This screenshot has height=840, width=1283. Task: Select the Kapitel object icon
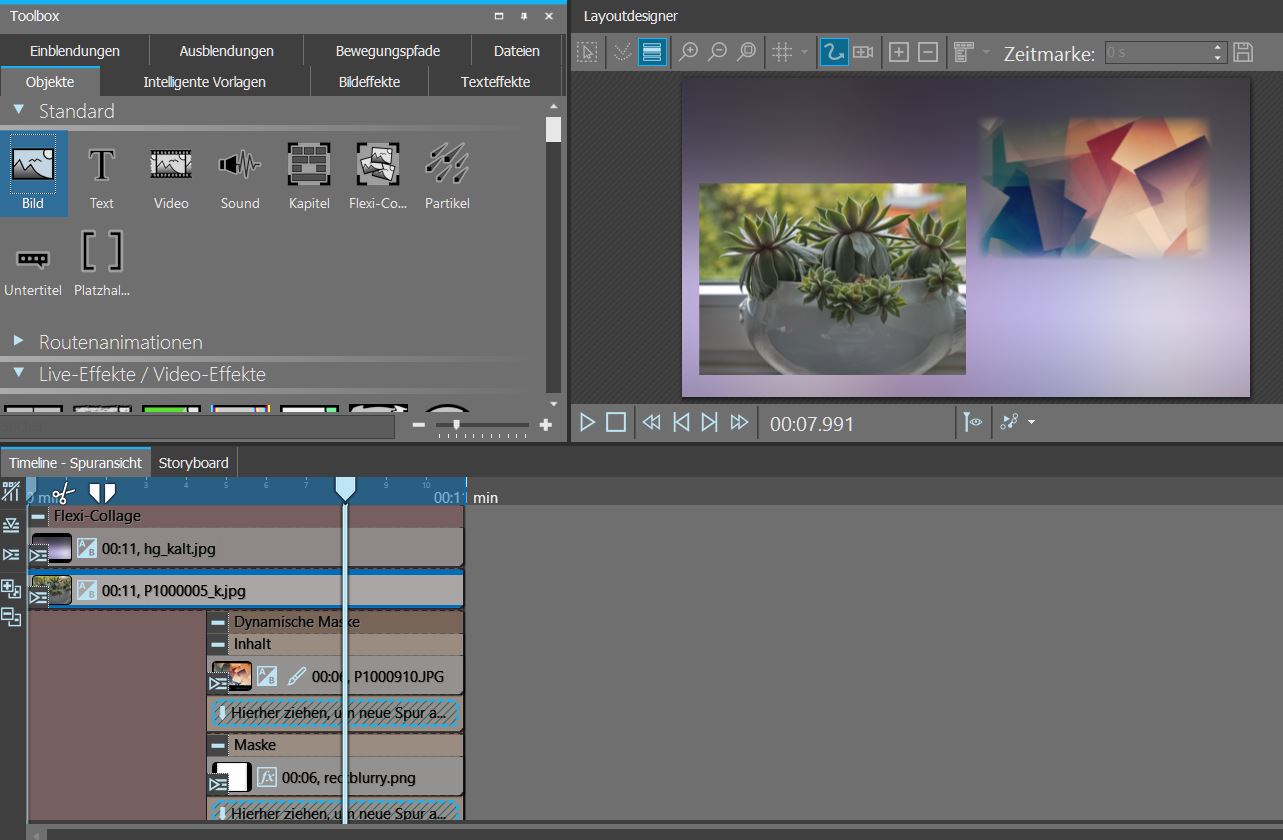308,172
